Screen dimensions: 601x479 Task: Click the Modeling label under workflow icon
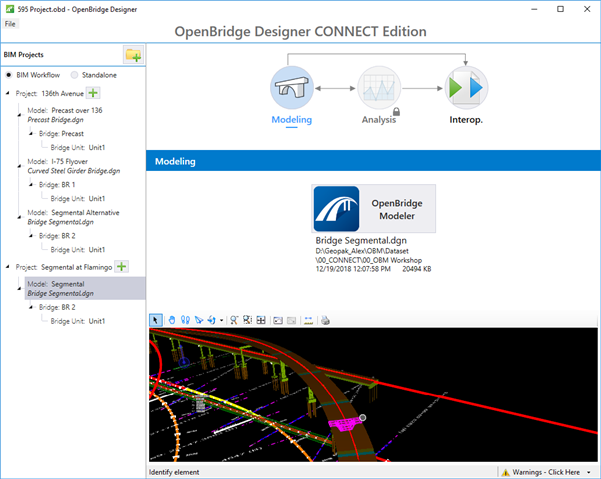coord(292,120)
